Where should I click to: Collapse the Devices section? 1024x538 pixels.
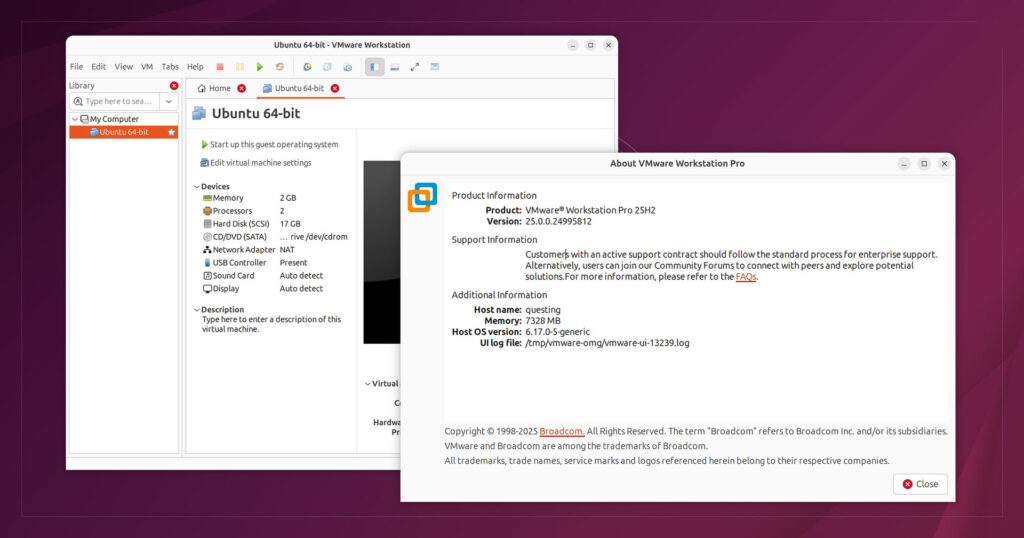[196, 187]
